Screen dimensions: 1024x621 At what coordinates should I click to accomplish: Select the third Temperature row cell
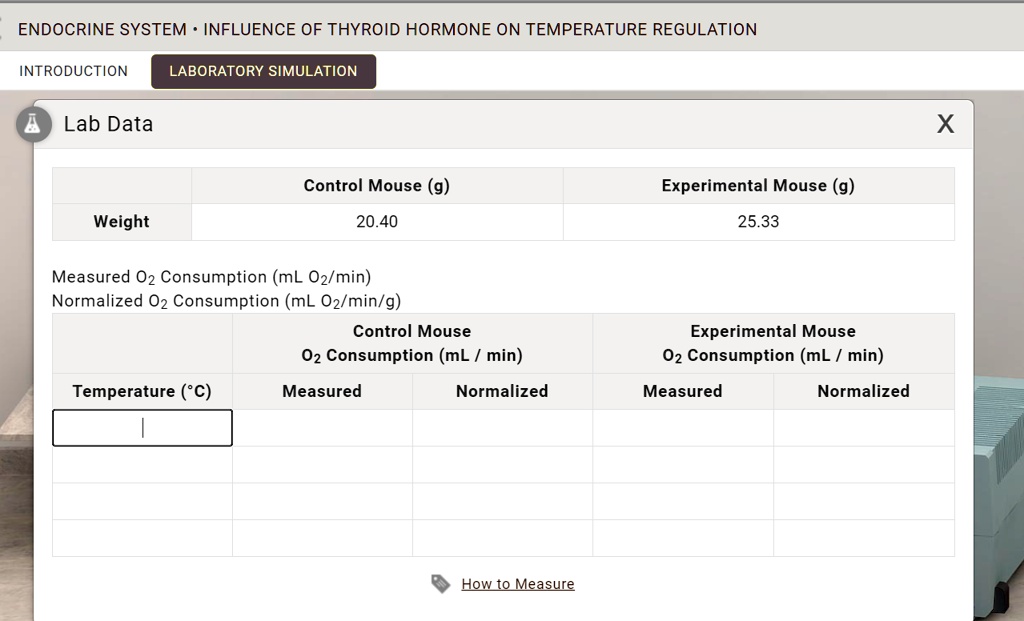point(141,501)
